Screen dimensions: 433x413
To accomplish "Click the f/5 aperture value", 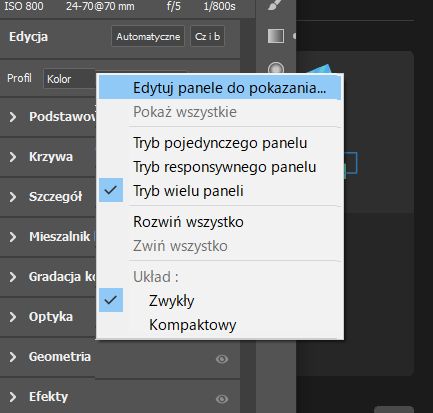I will point(174,6).
